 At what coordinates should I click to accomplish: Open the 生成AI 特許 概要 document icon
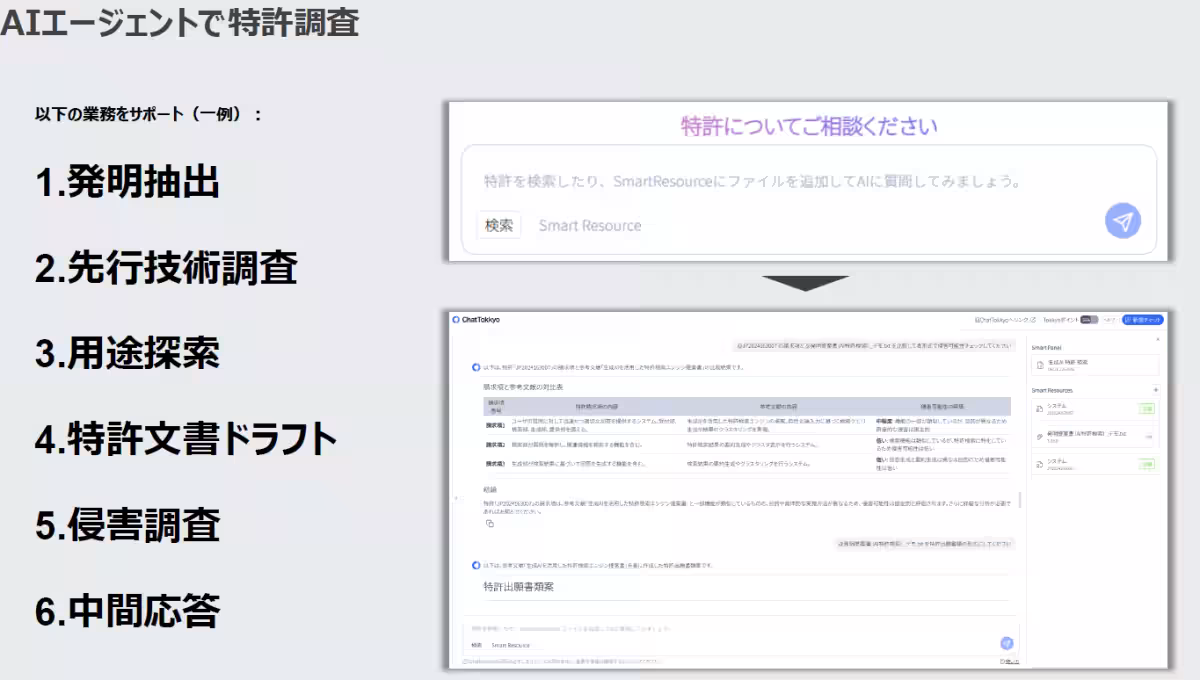click(1040, 366)
